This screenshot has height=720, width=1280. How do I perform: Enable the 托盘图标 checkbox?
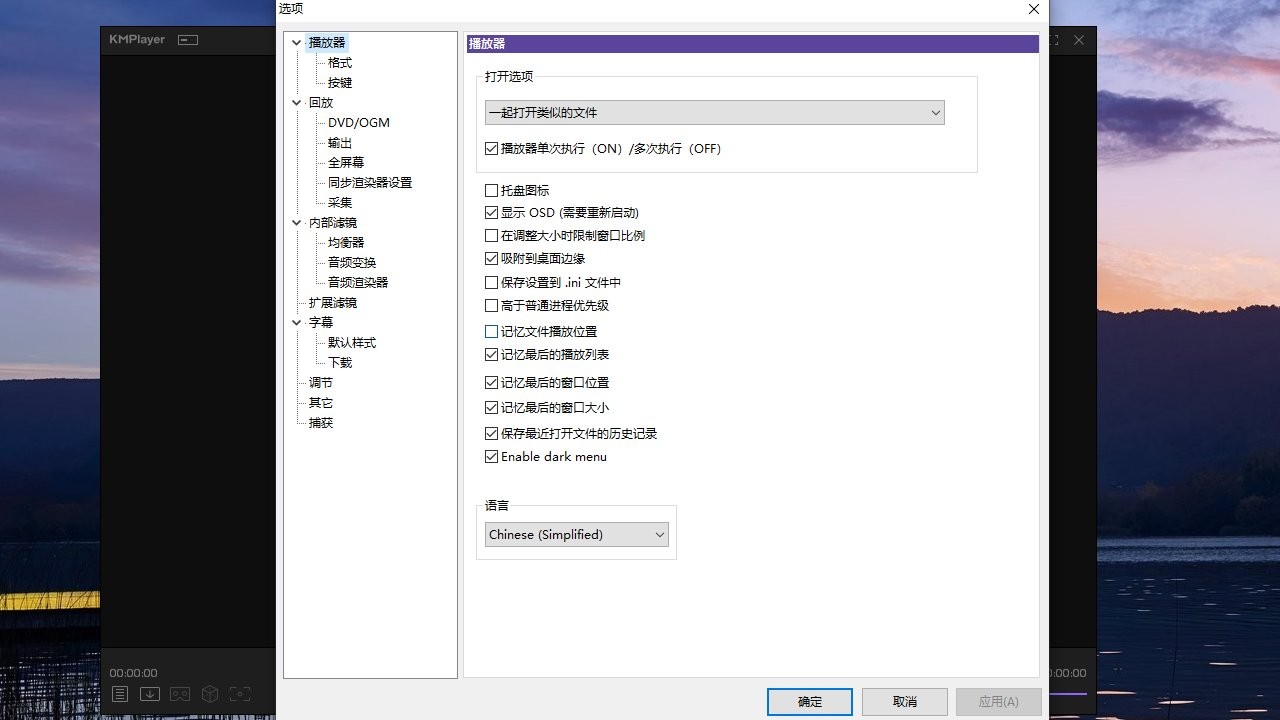(x=491, y=190)
